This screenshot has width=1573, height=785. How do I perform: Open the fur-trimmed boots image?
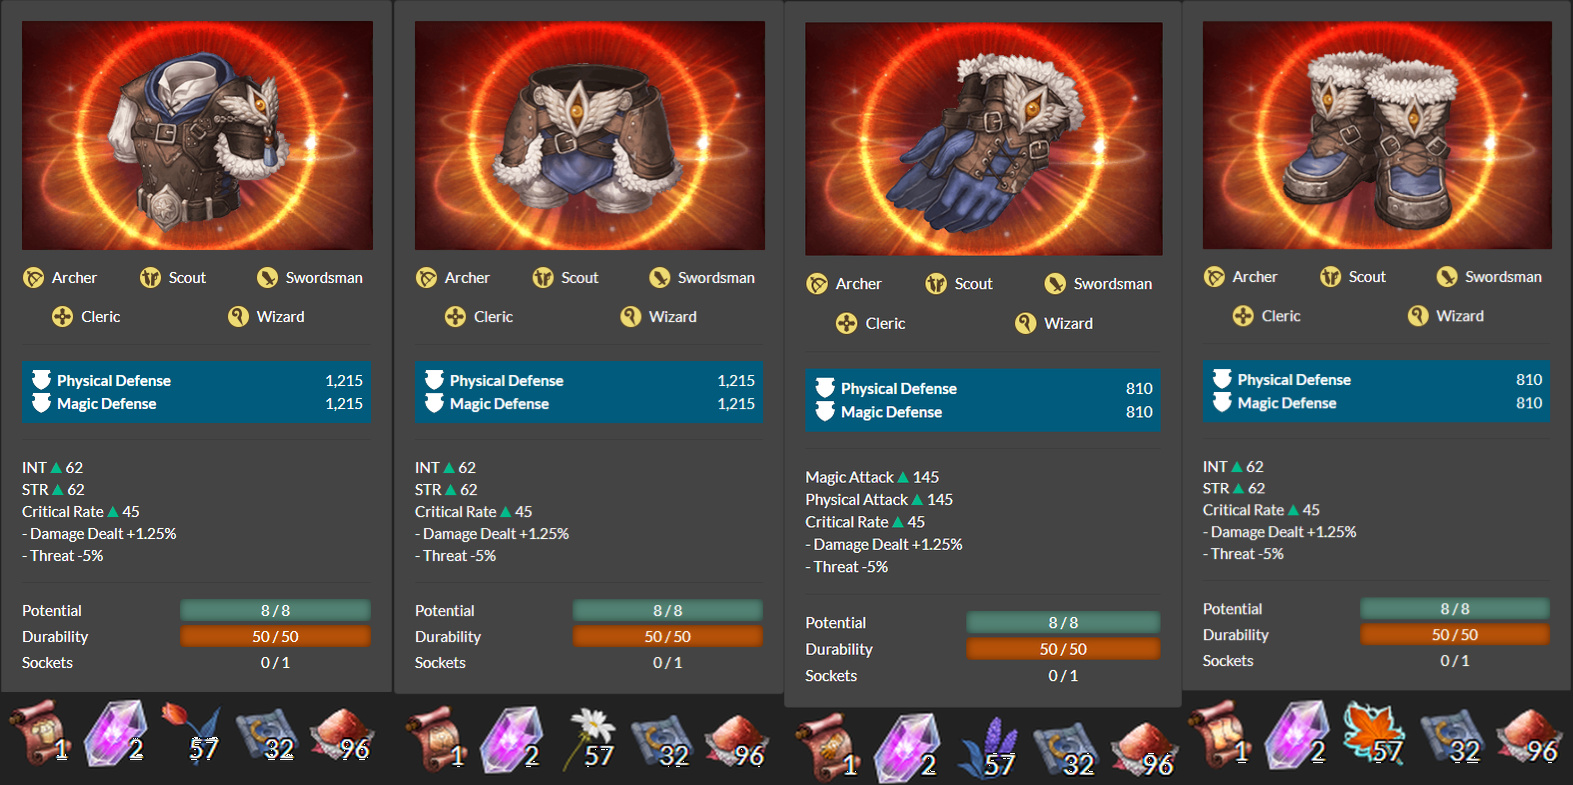[1377, 135]
